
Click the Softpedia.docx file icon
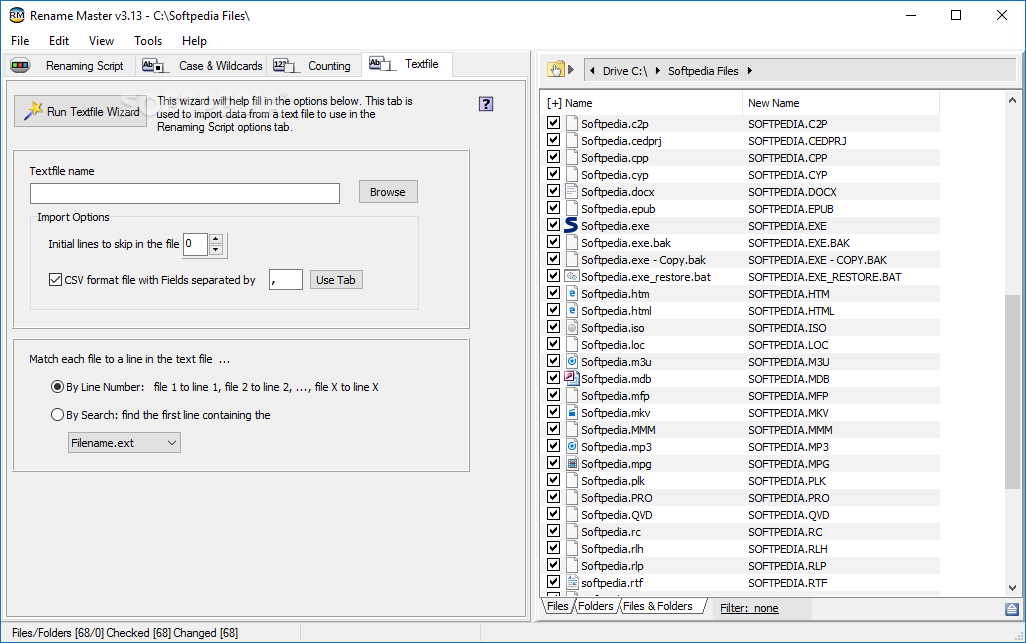pyautogui.click(x=571, y=191)
